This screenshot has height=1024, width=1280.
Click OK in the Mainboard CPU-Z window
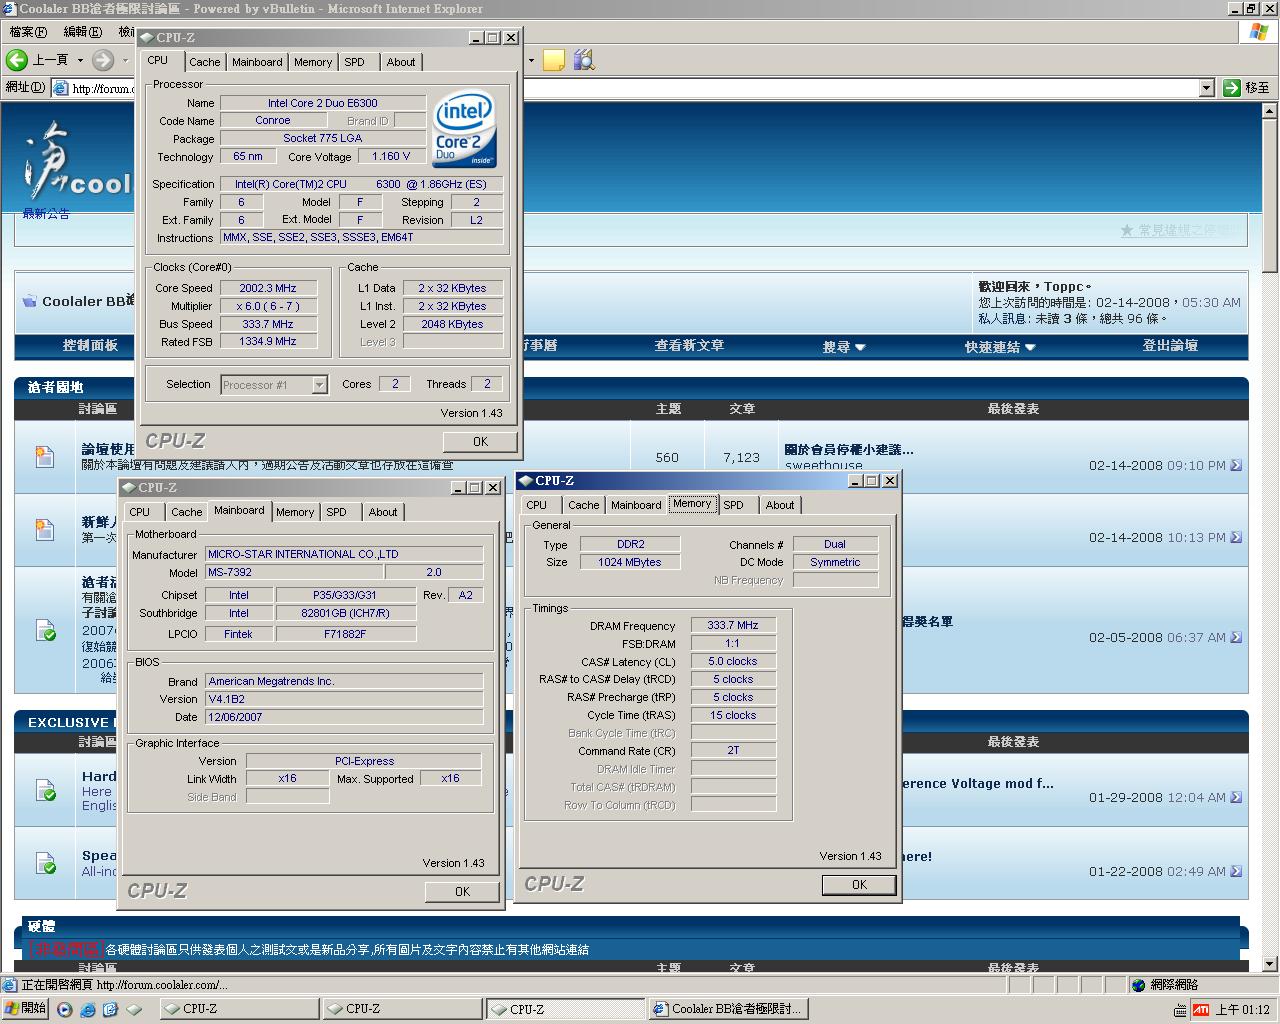(463, 892)
